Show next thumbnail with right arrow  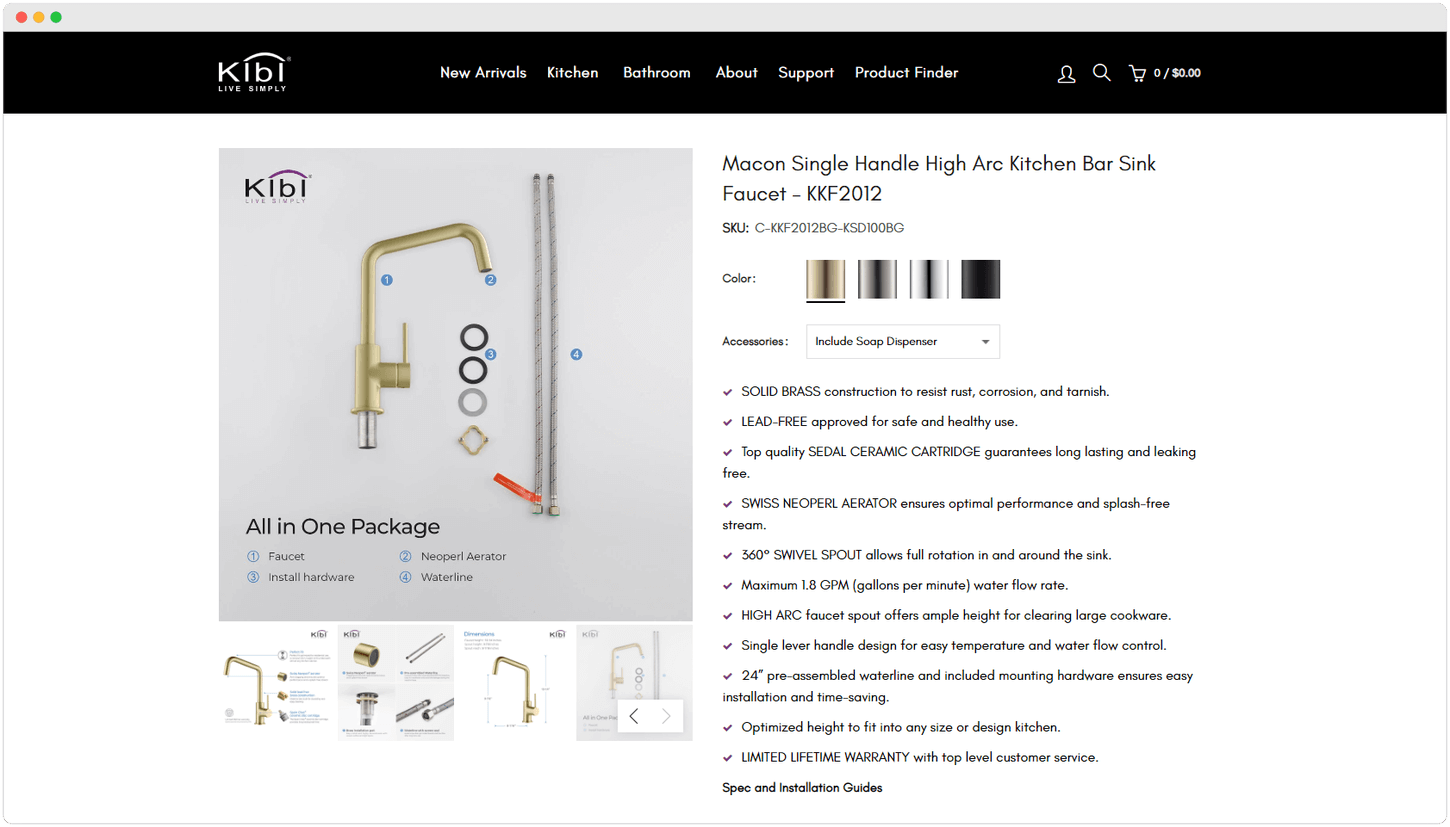[x=667, y=716]
